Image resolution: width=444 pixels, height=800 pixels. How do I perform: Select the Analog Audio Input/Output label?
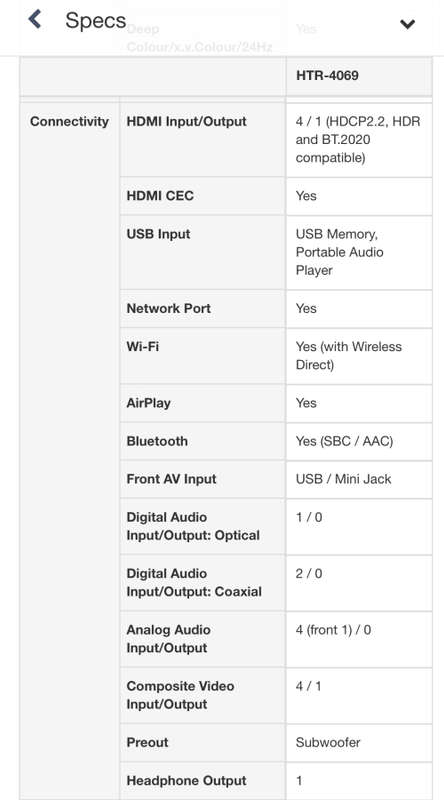(x=168, y=639)
